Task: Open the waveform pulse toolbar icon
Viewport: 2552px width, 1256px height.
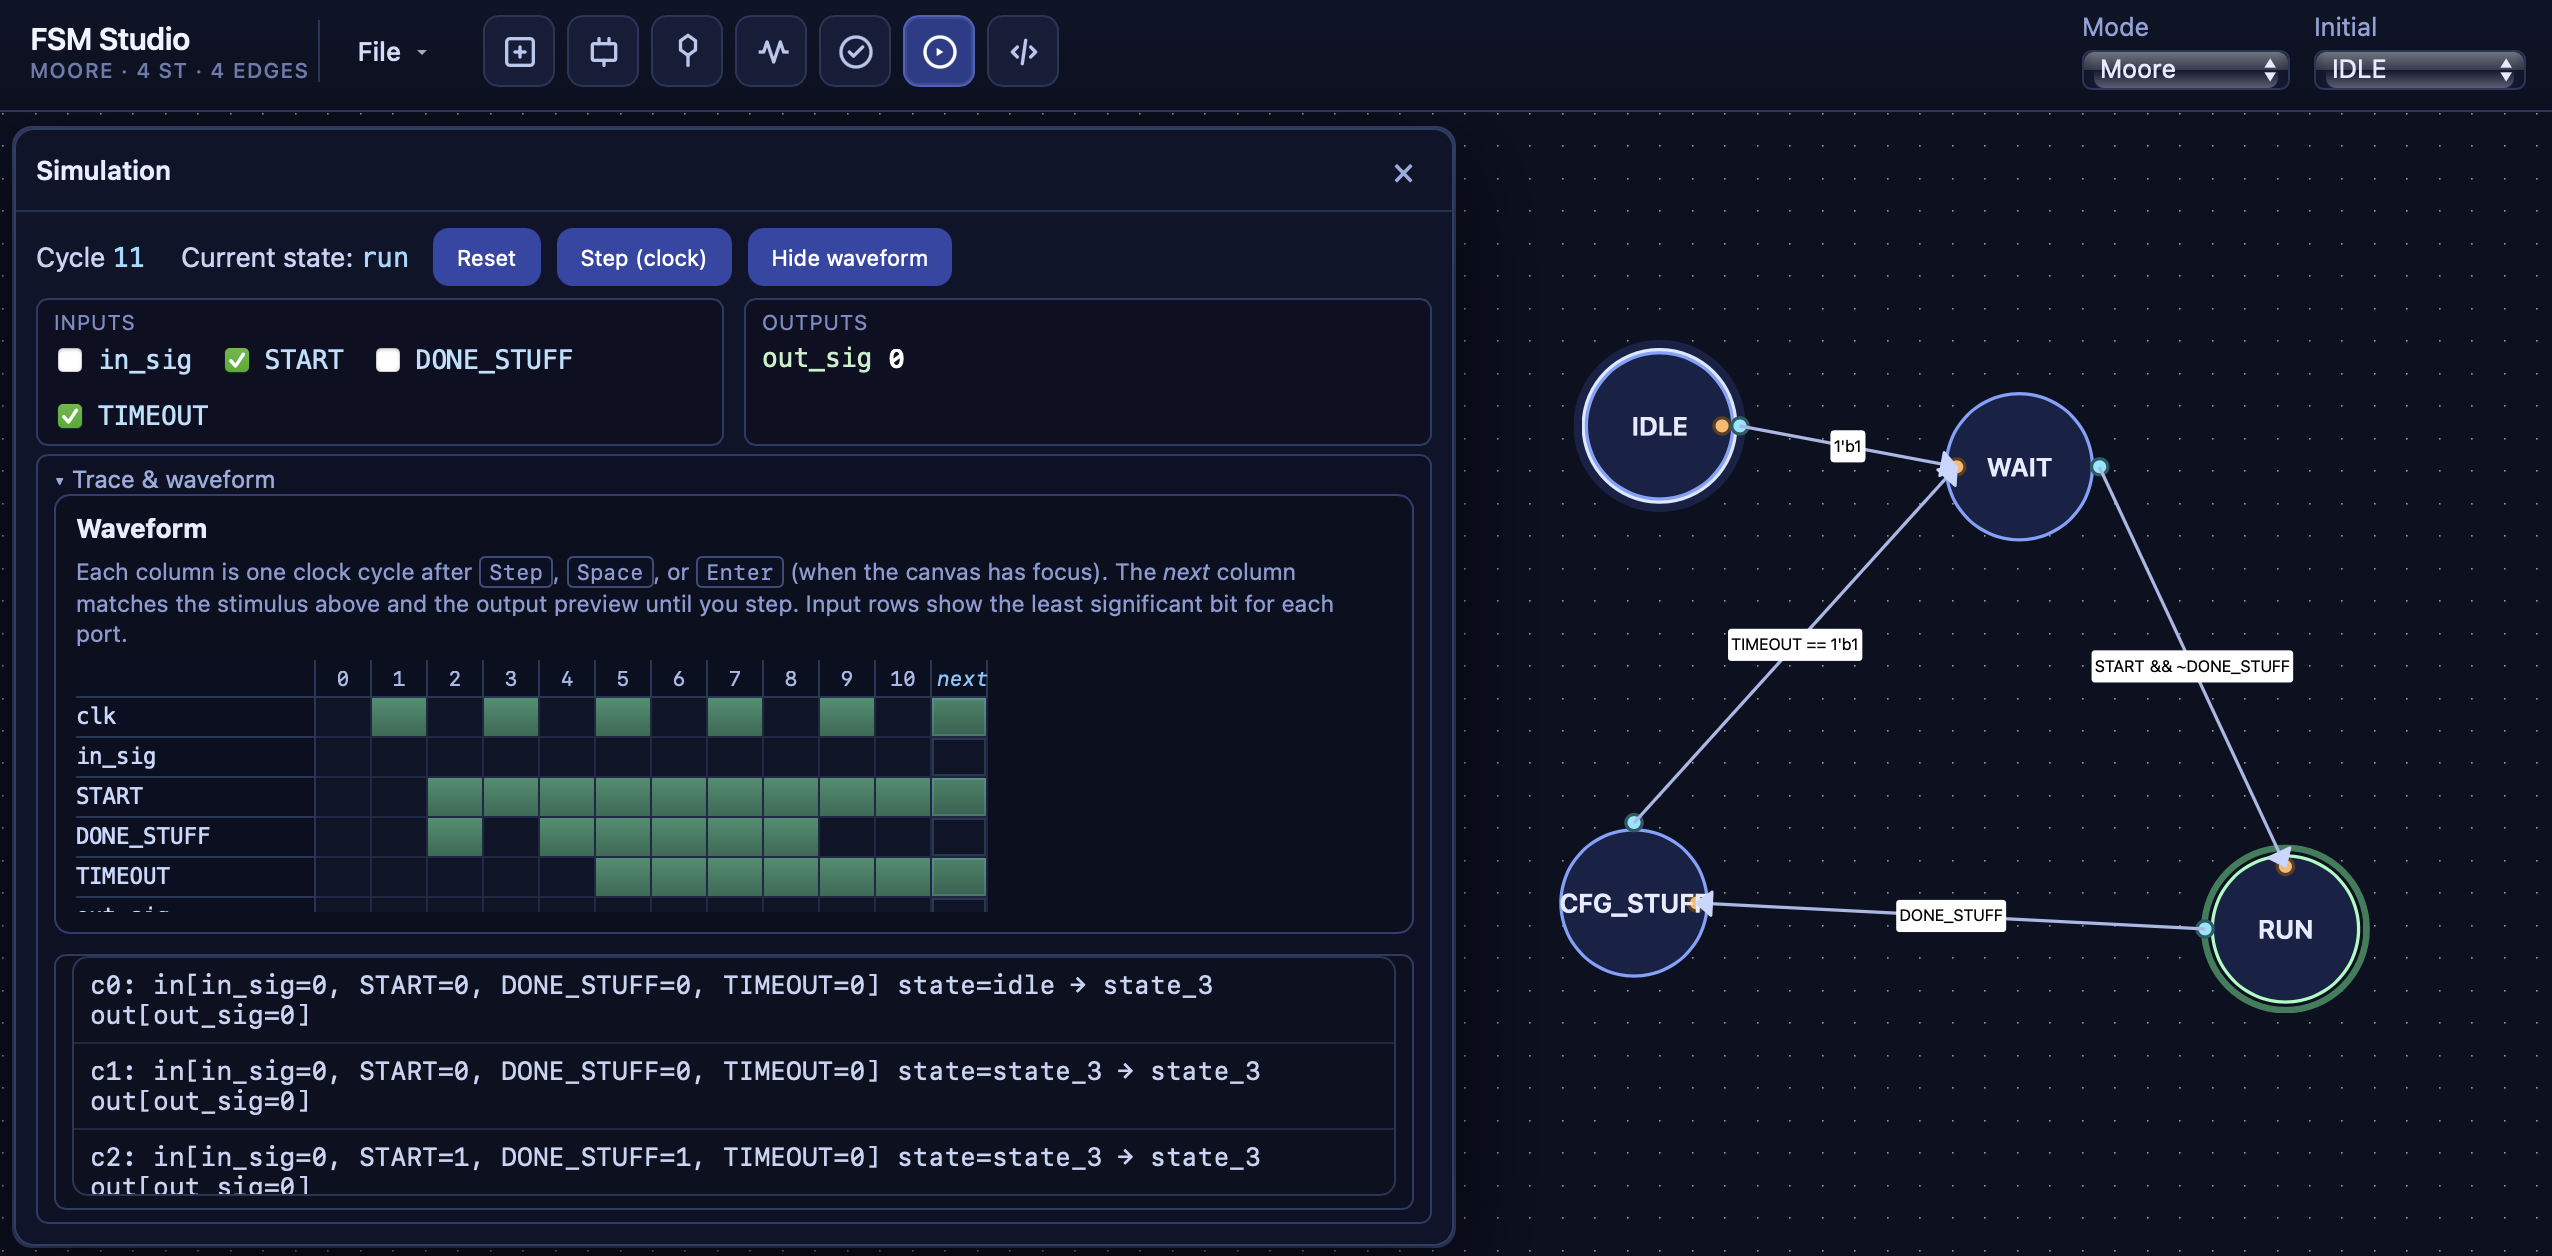Action: [x=771, y=51]
